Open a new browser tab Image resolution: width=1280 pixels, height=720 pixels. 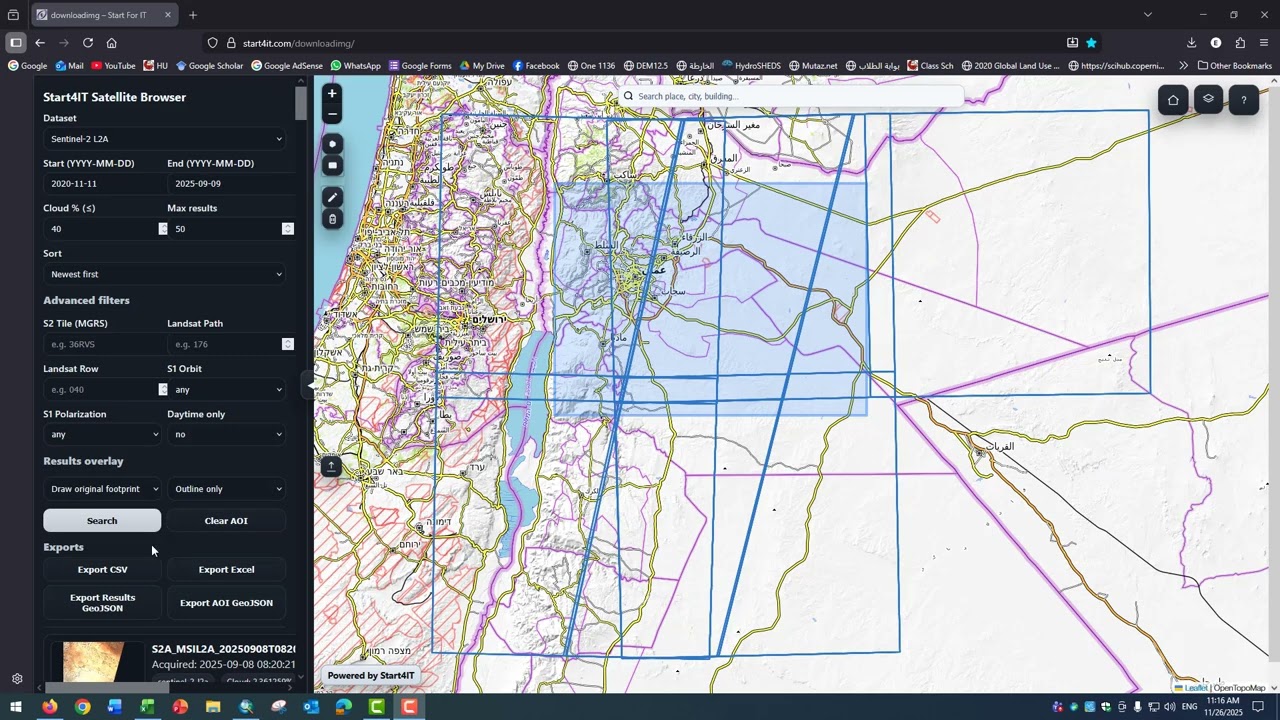pos(193,15)
